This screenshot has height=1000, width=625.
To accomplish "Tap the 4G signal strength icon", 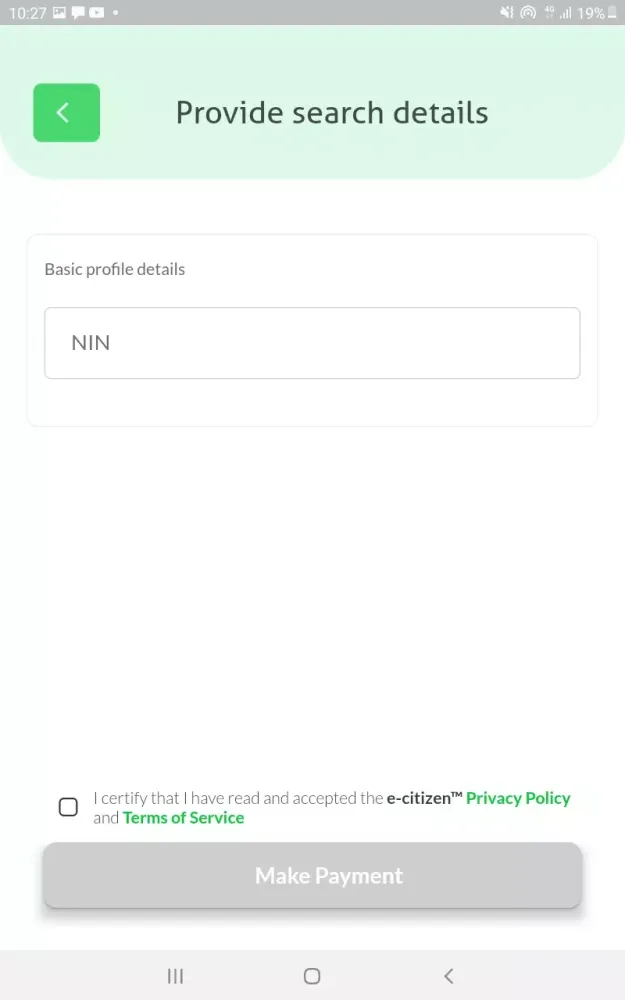I will [558, 13].
